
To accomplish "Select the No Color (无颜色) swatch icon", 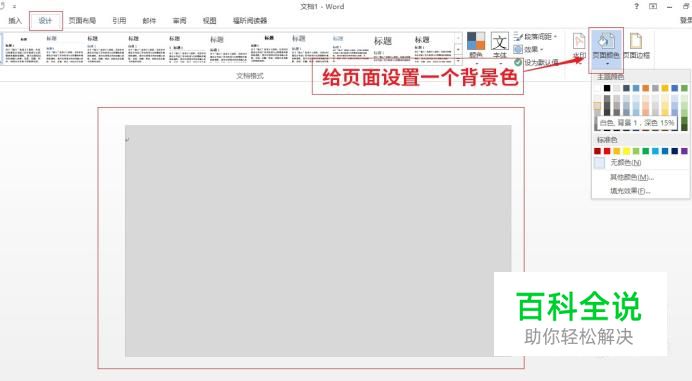I will 599,163.
